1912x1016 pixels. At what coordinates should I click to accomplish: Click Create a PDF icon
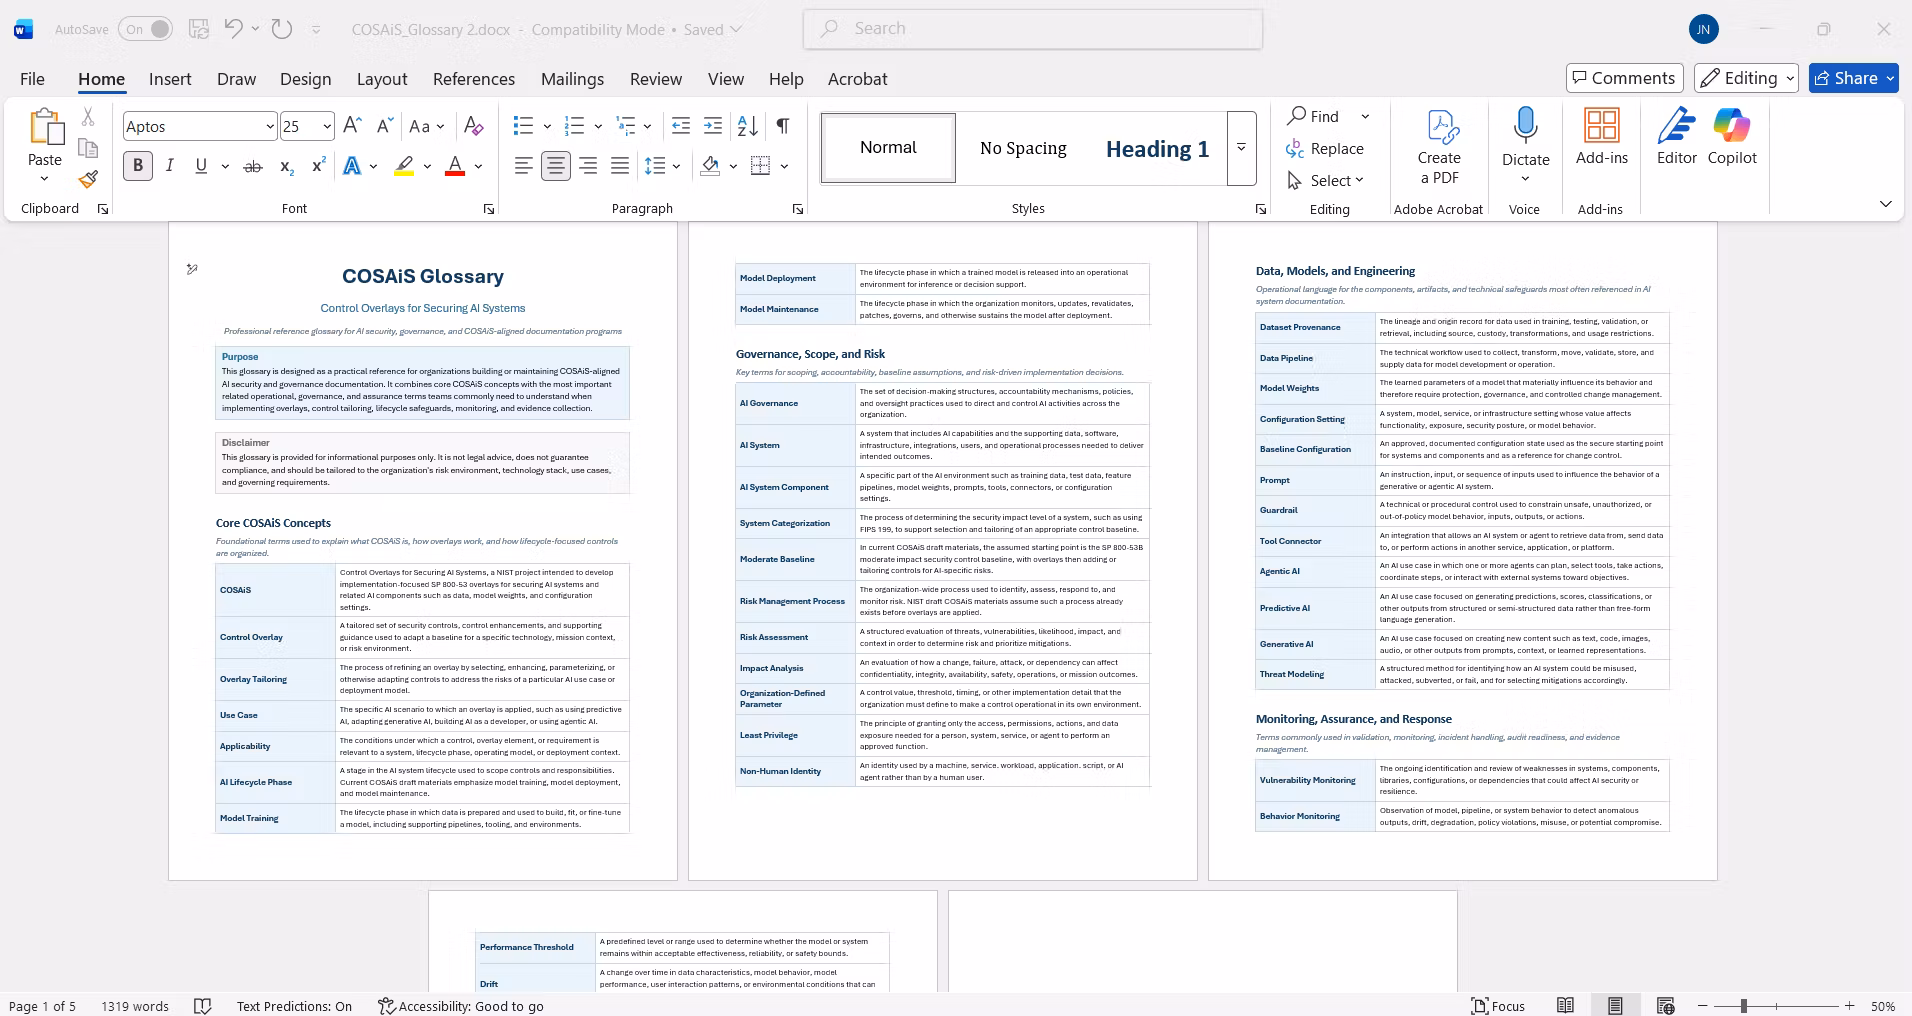[x=1439, y=147]
